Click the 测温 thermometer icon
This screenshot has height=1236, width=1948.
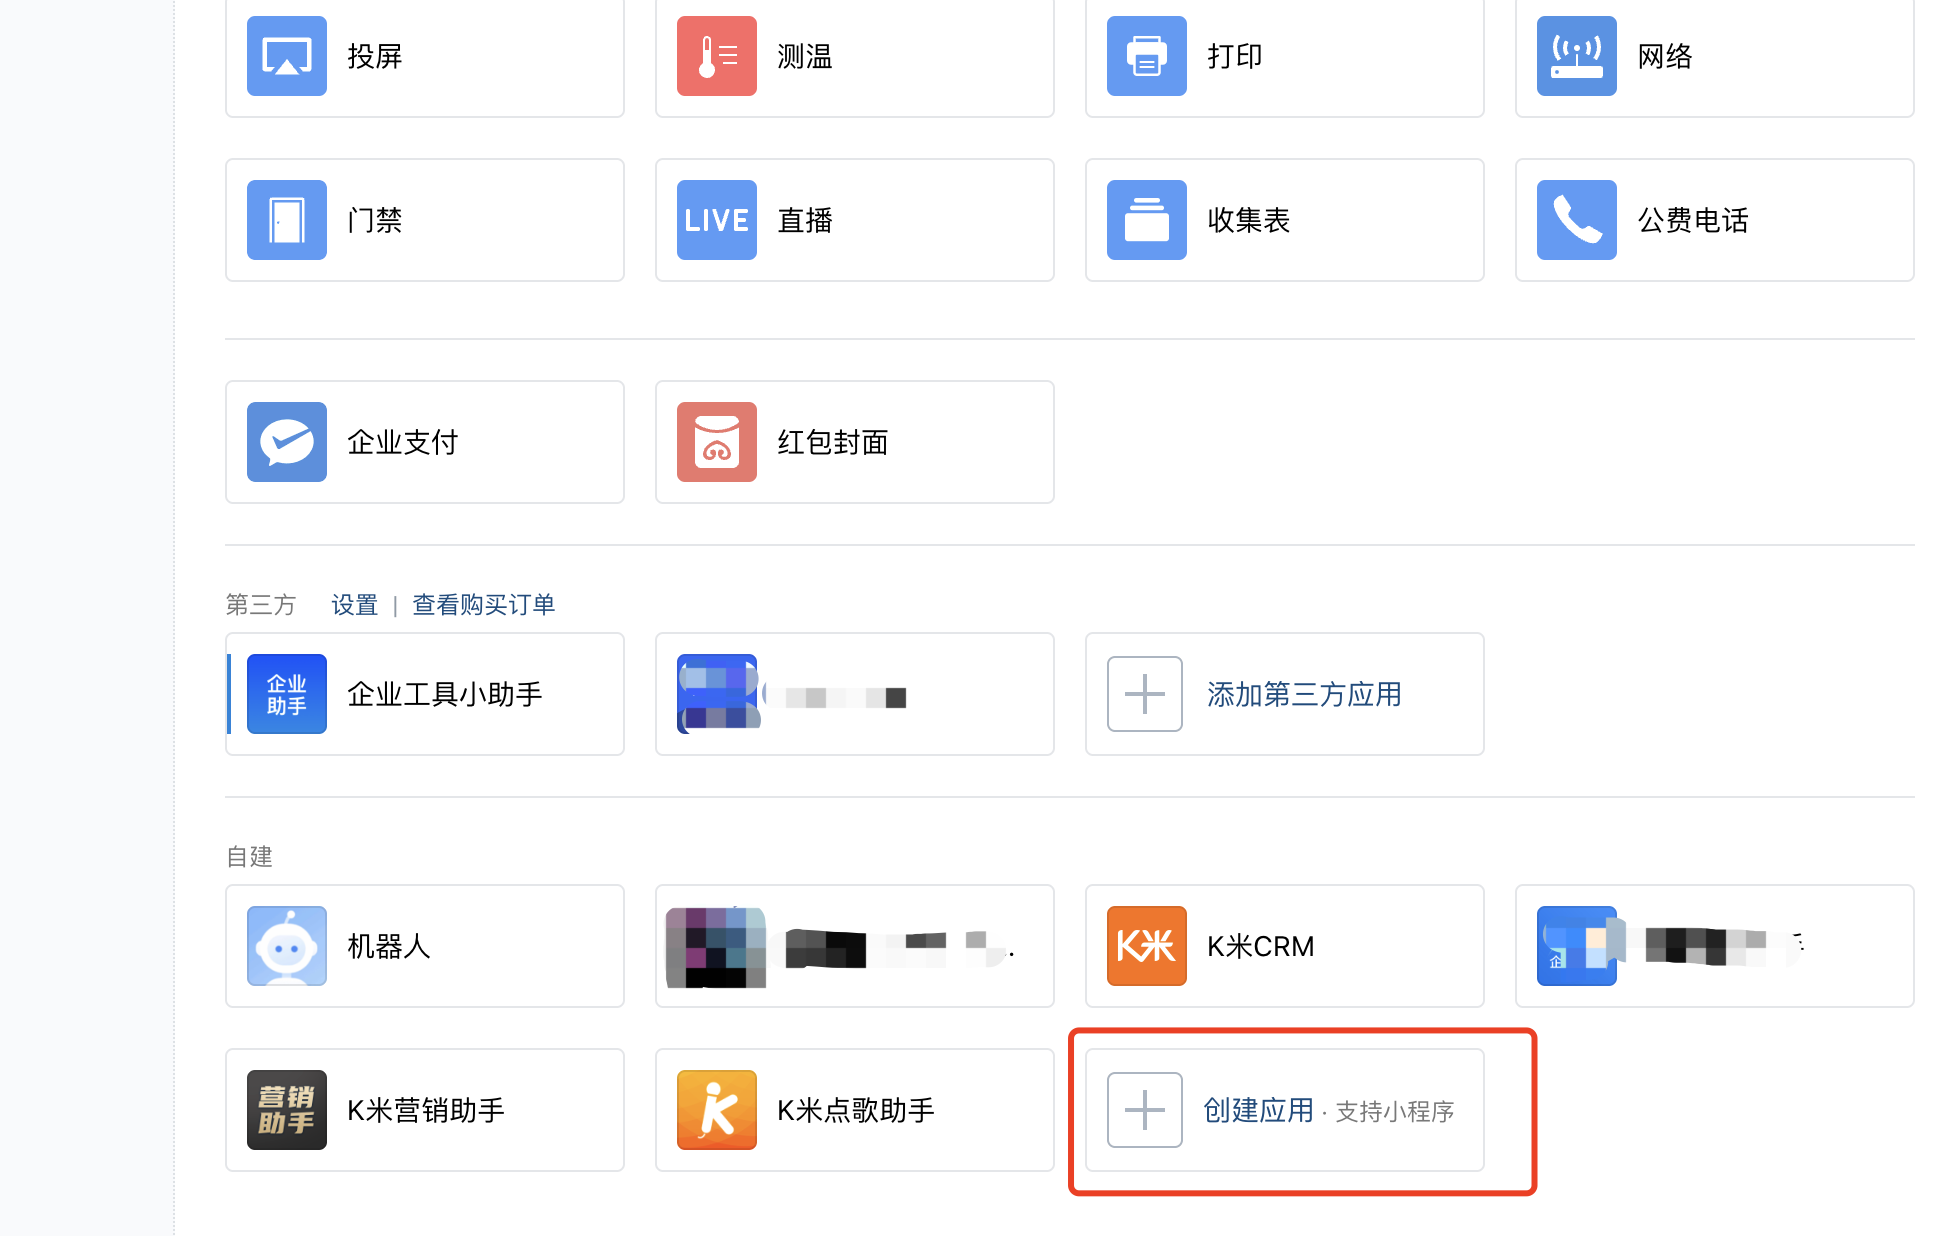(716, 56)
